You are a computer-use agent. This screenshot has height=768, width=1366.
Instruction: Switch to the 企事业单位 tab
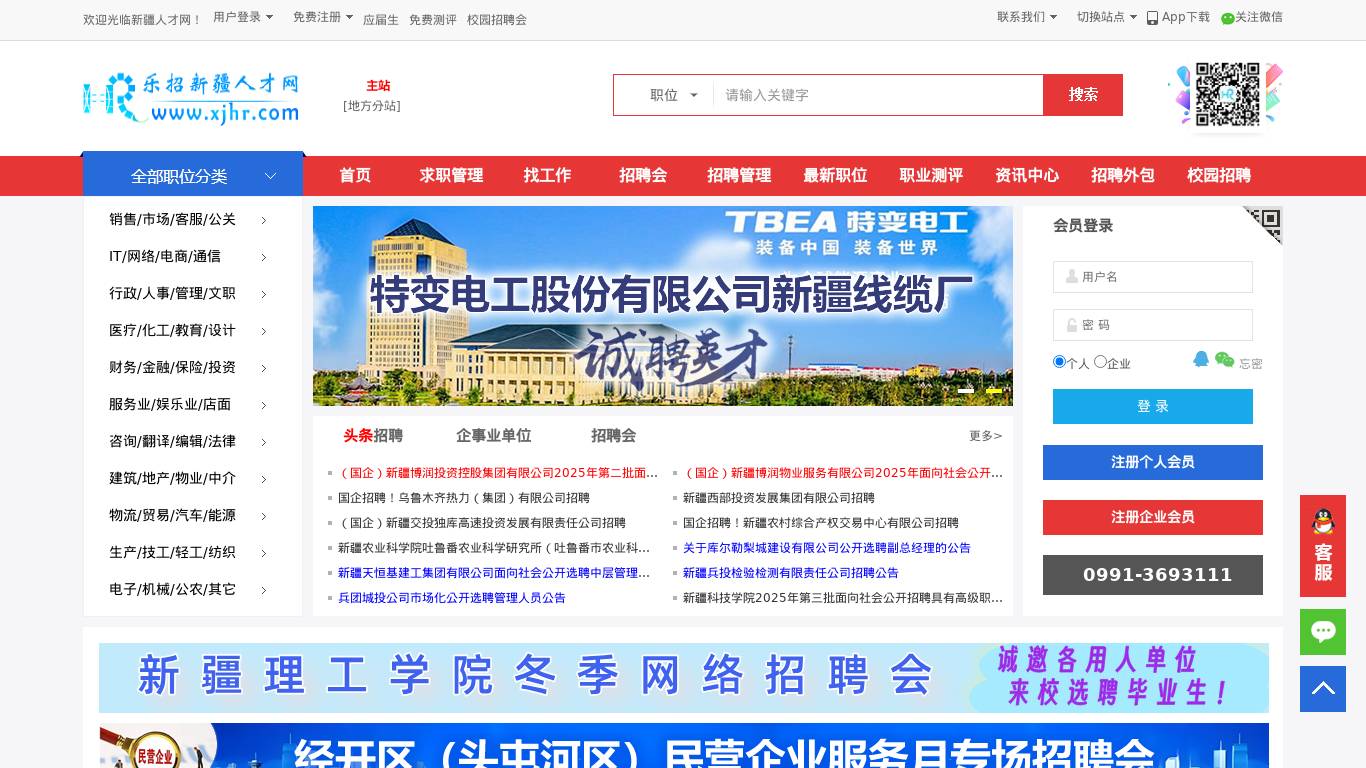pos(494,436)
